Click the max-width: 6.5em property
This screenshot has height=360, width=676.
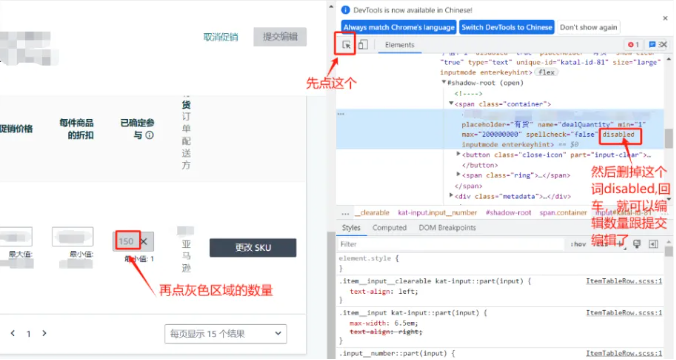tap(384, 323)
